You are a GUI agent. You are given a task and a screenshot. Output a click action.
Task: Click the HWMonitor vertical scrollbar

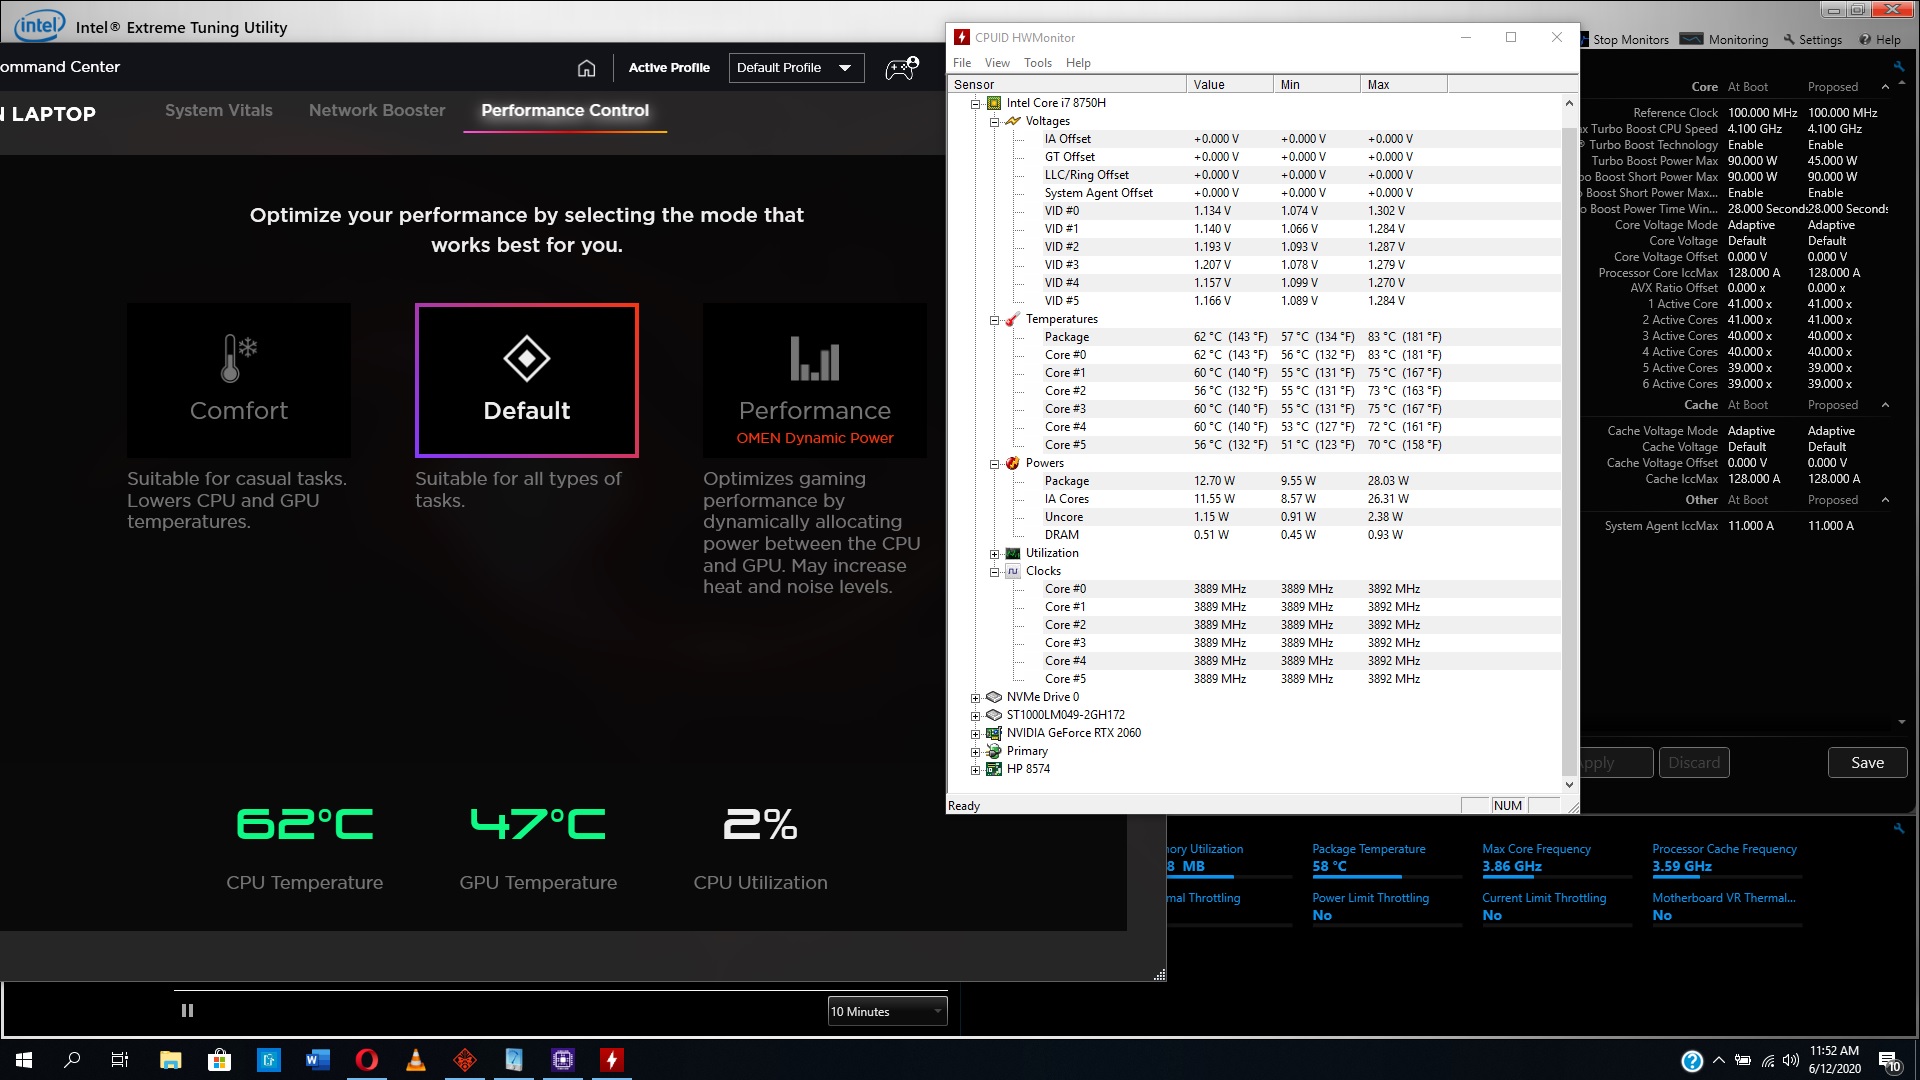tap(1568, 444)
